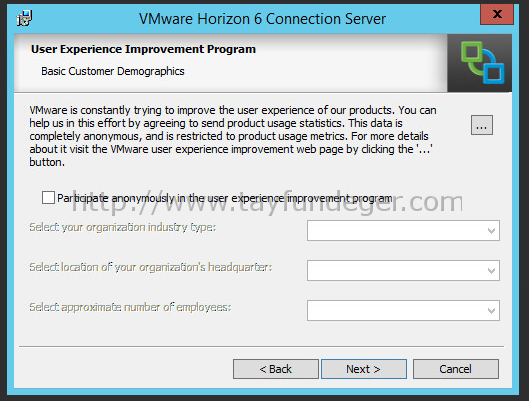Click the installer icon in the title bar

coord(24,18)
